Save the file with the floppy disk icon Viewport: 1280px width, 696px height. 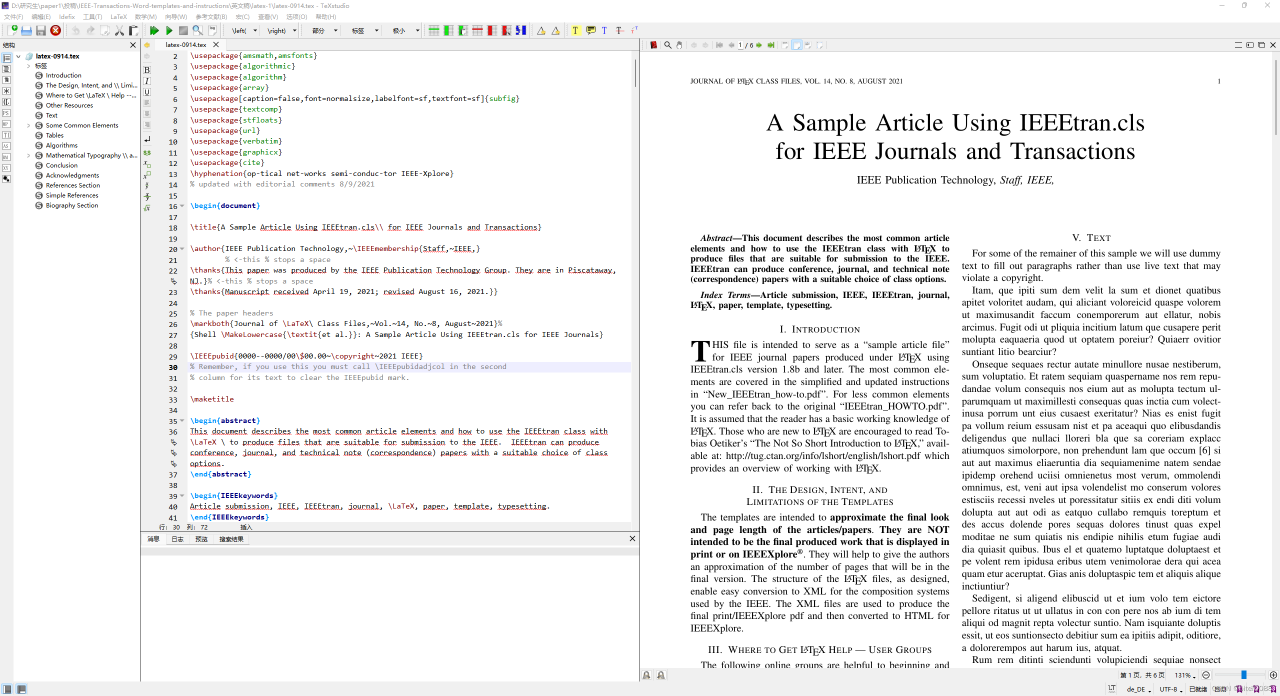pyautogui.click(x=41, y=31)
